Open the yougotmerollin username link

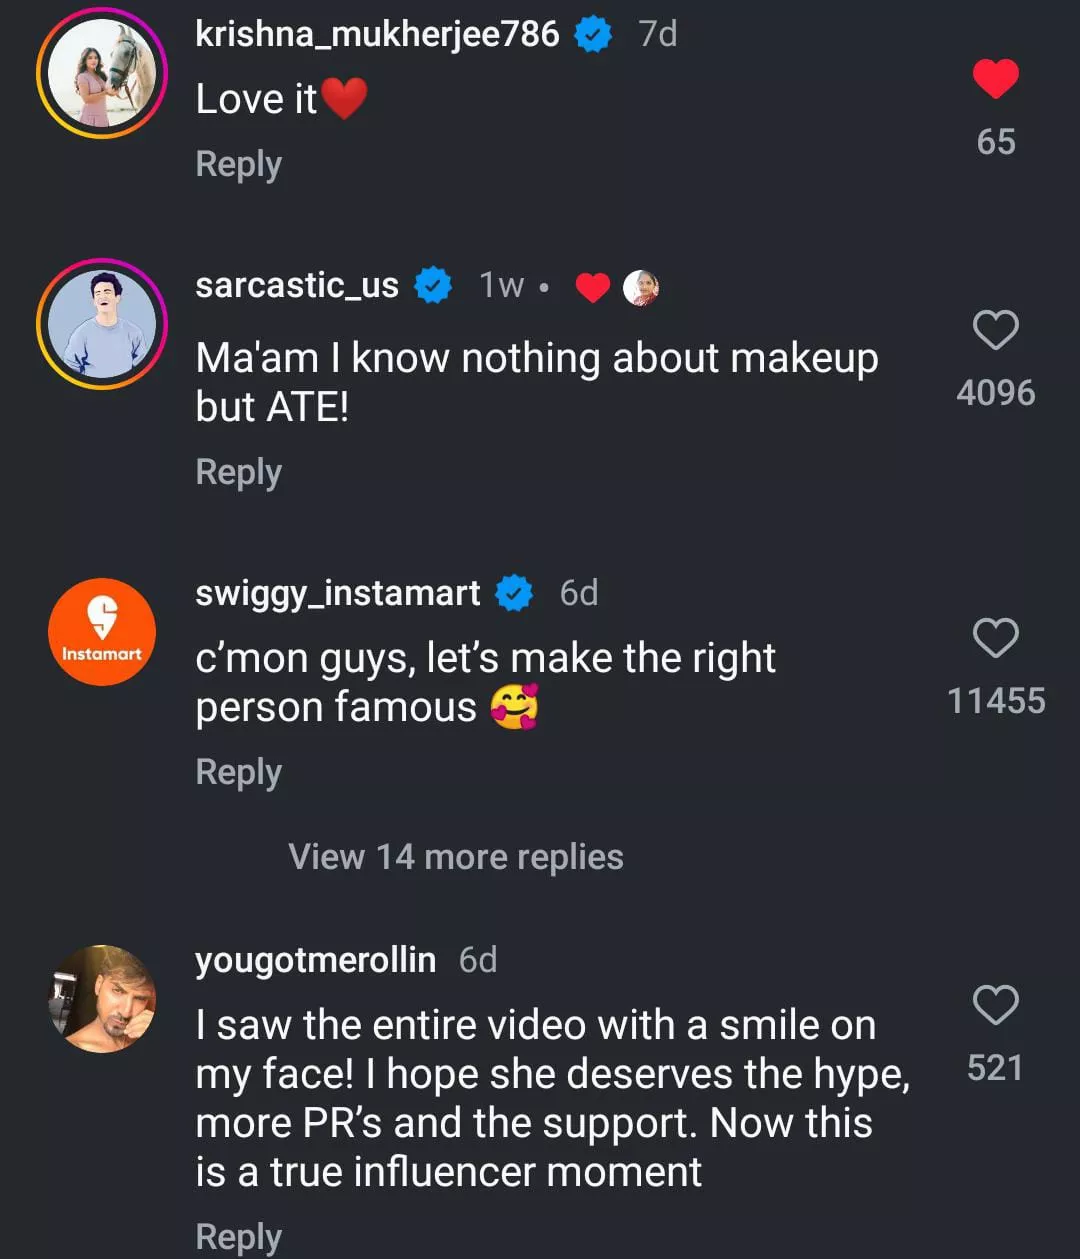pos(315,960)
